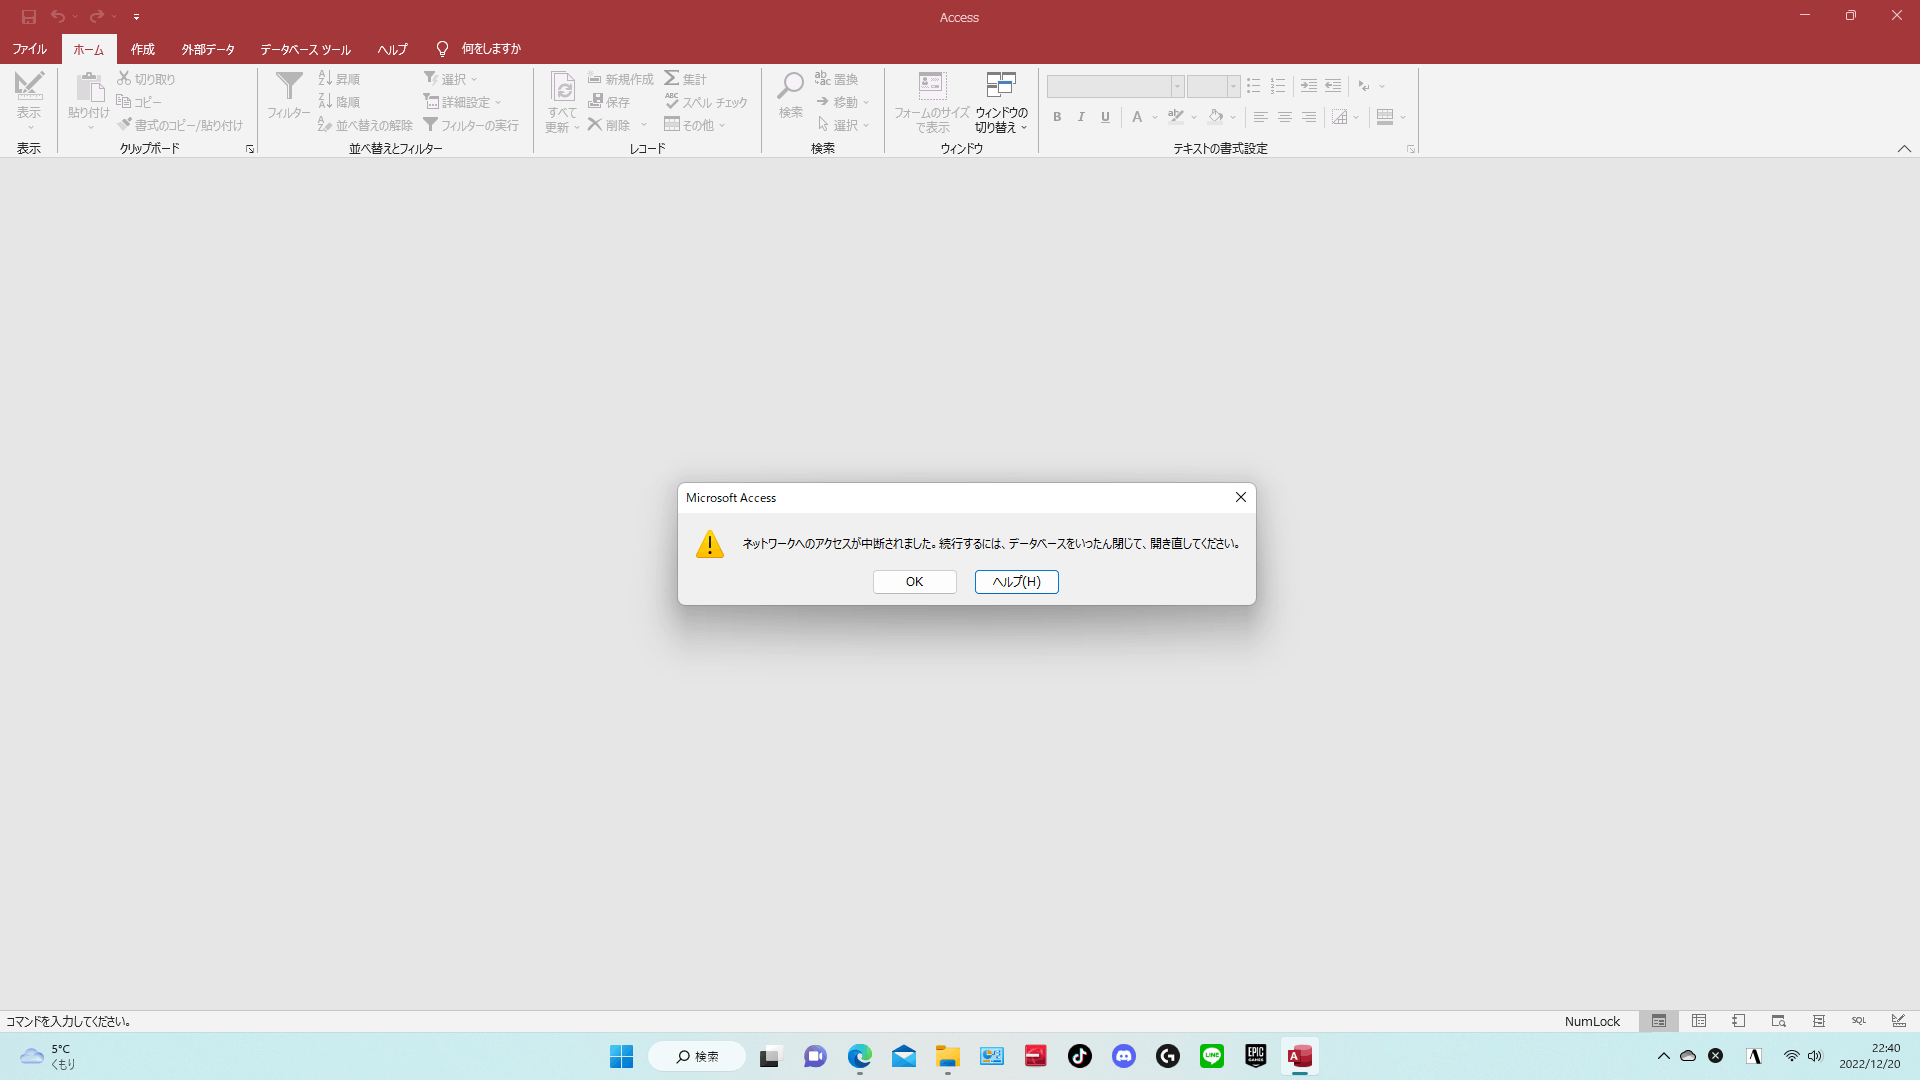
Task: Open the 詳細設定 advanced filter dropdown
Action: [x=462, y=102]
